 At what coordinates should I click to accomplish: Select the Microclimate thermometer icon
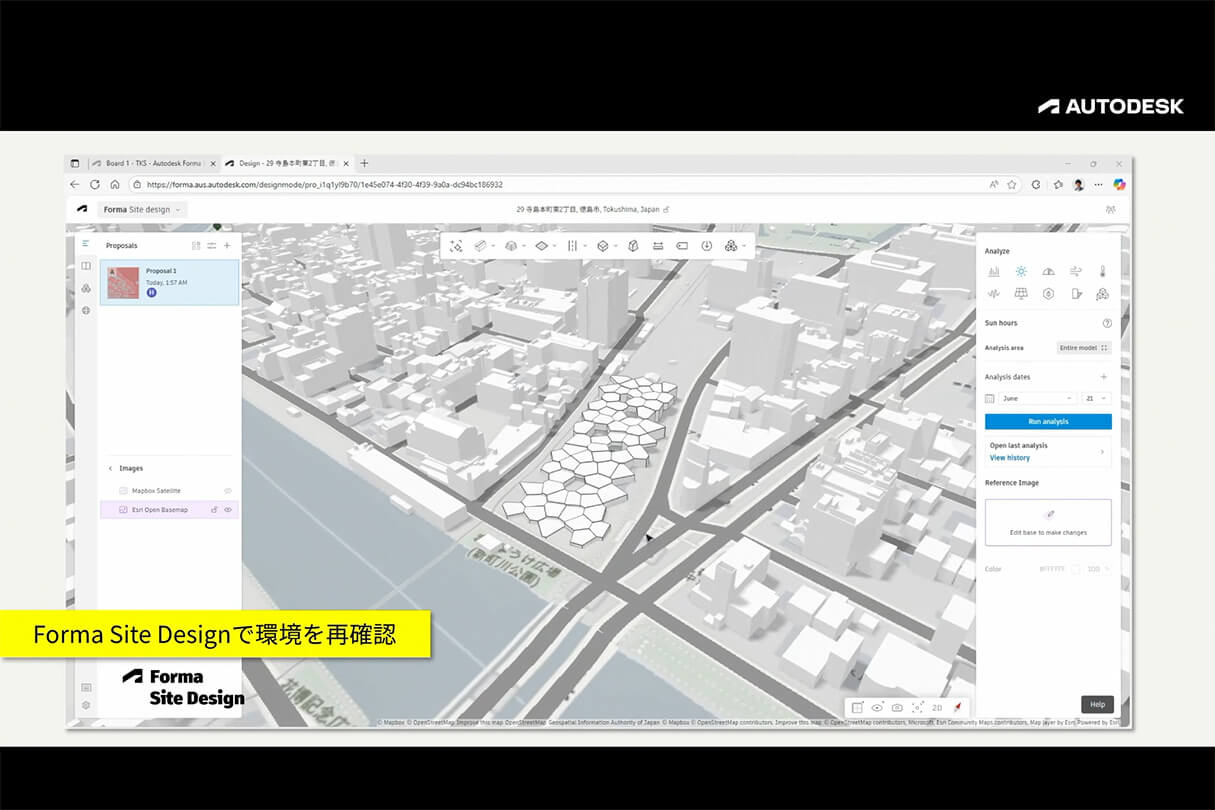[1103, 271]
